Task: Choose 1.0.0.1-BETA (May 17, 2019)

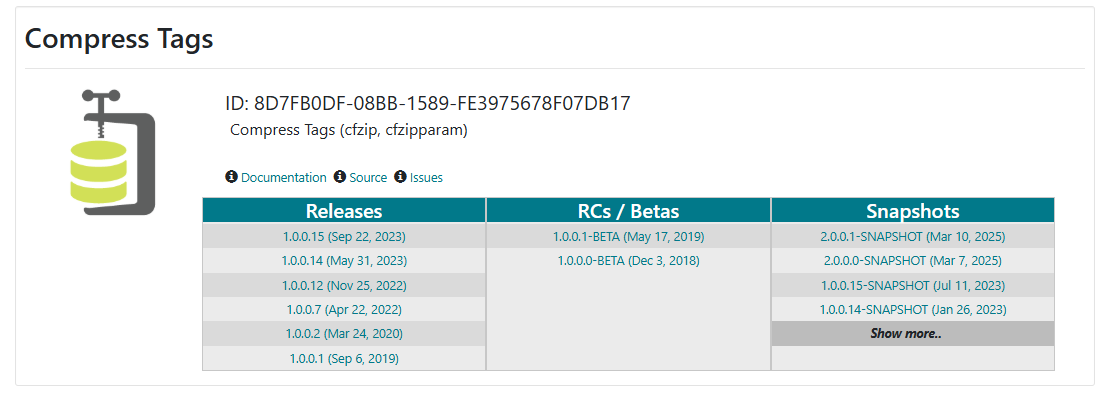Action: [x=628, y=237]
